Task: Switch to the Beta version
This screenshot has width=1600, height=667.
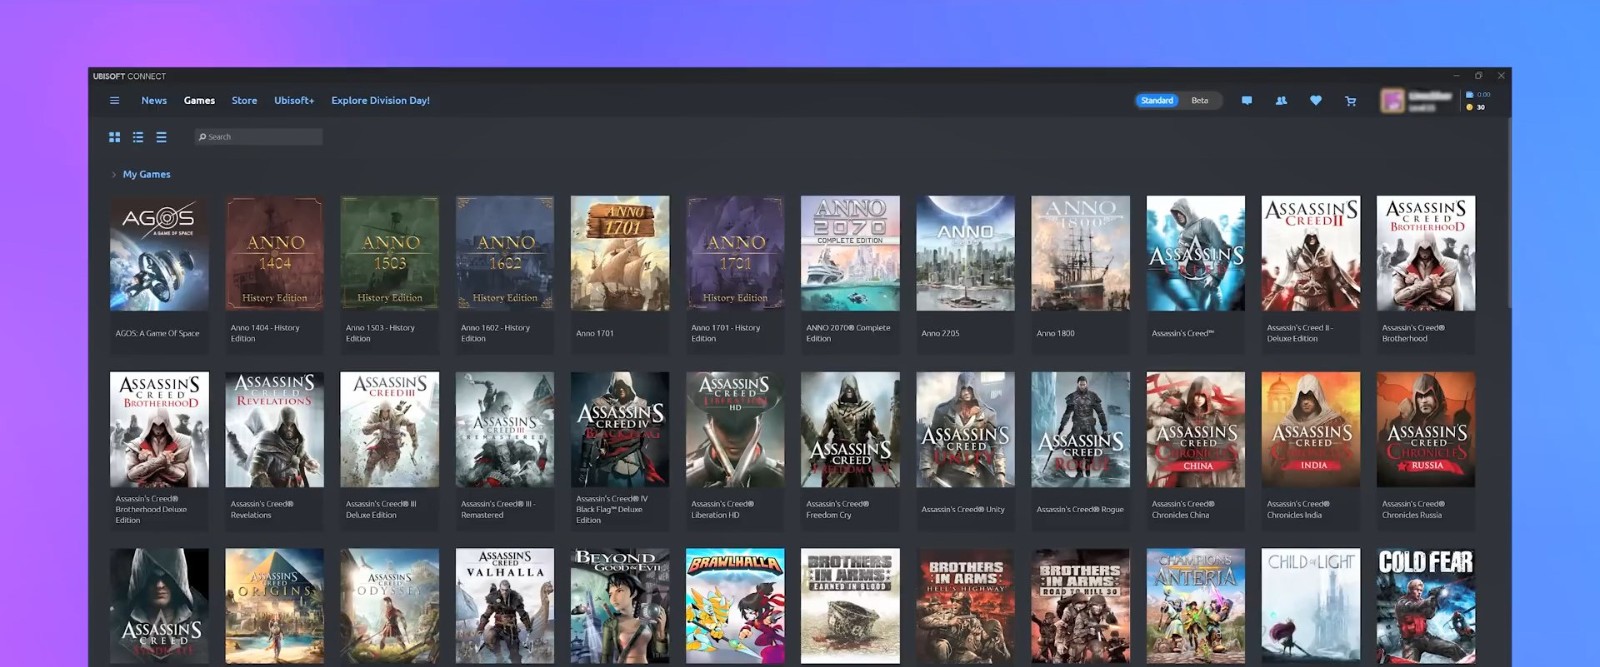Action: (x=1200, y=100)
